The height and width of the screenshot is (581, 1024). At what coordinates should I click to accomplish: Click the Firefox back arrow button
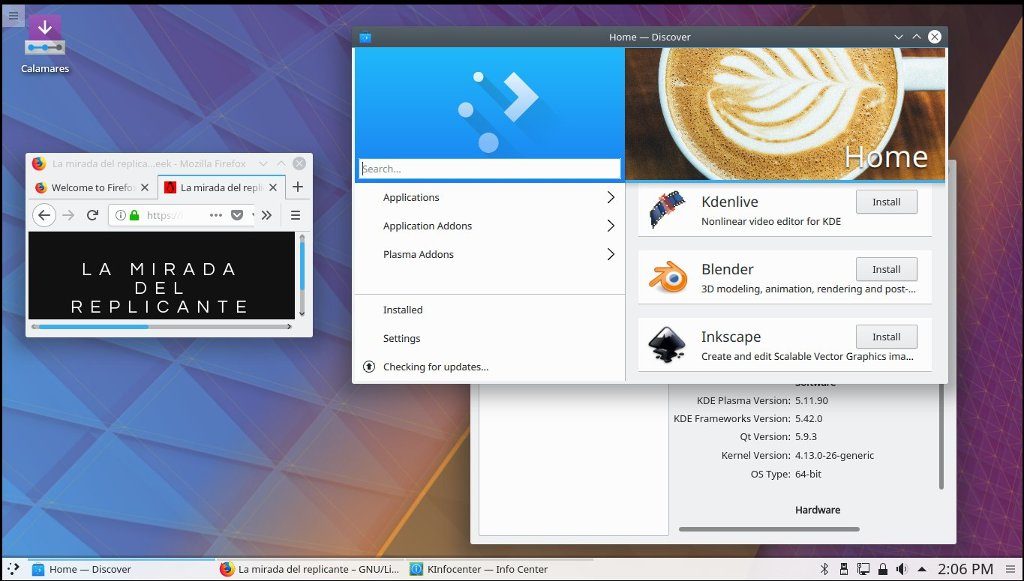click(44, 215)
